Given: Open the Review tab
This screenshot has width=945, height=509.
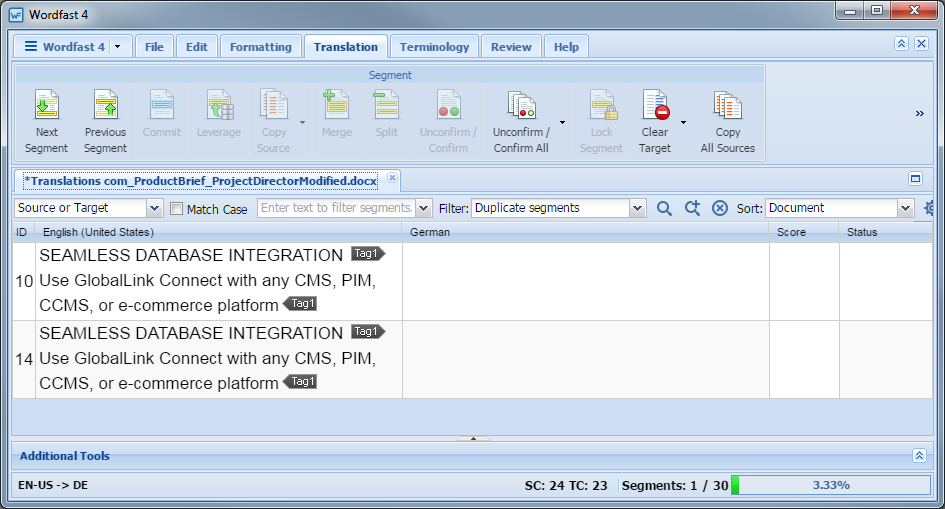Looking at the screenshot, I should [x=511, y=46].
